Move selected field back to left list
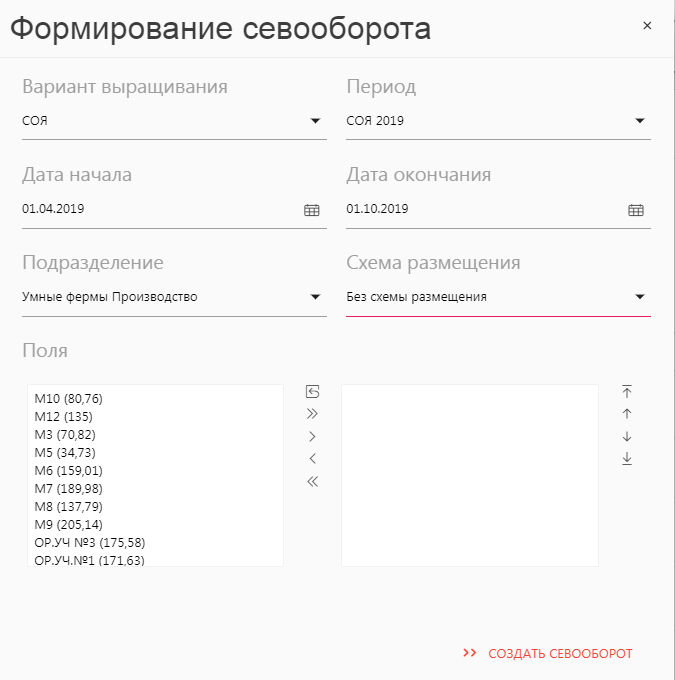The width and height of the screenshot is (675, 680). click(312, 459)
